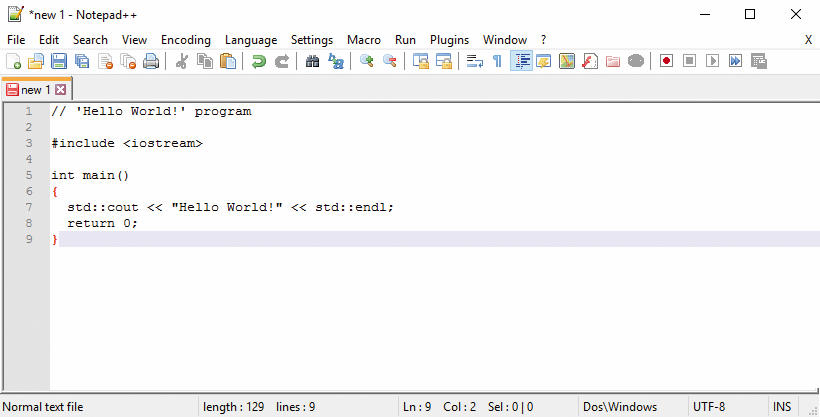Start macro recording with the red dot
This screenshot has height=417, width=820.
pos(666,61)
